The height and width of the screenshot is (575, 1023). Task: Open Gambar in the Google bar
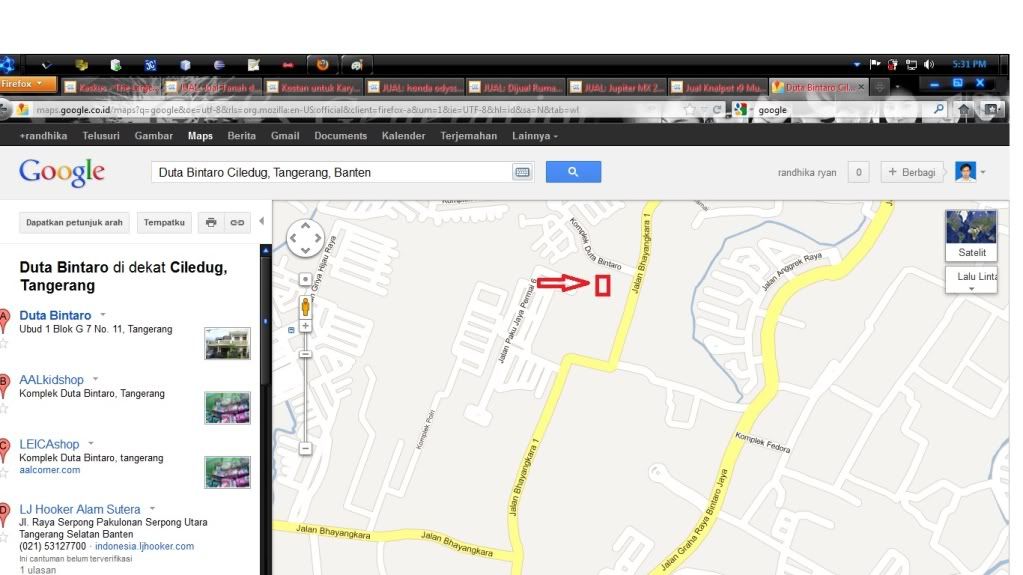click(x=153, y=136)
